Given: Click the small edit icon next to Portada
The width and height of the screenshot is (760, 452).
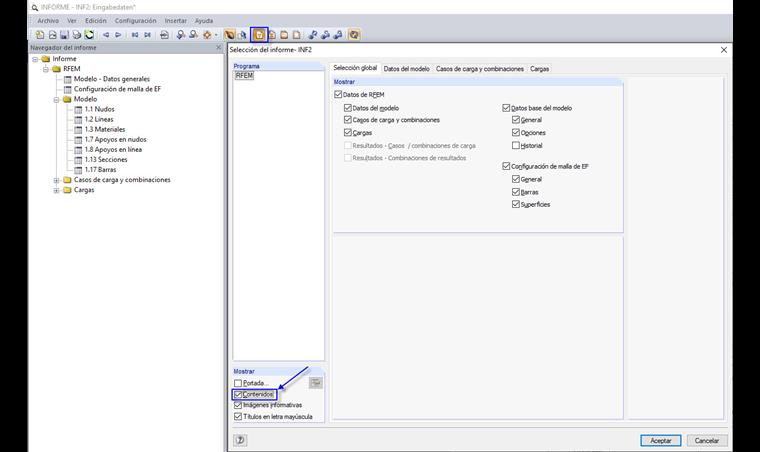Looking at the screenshot, I should click(x=316, y=383).
